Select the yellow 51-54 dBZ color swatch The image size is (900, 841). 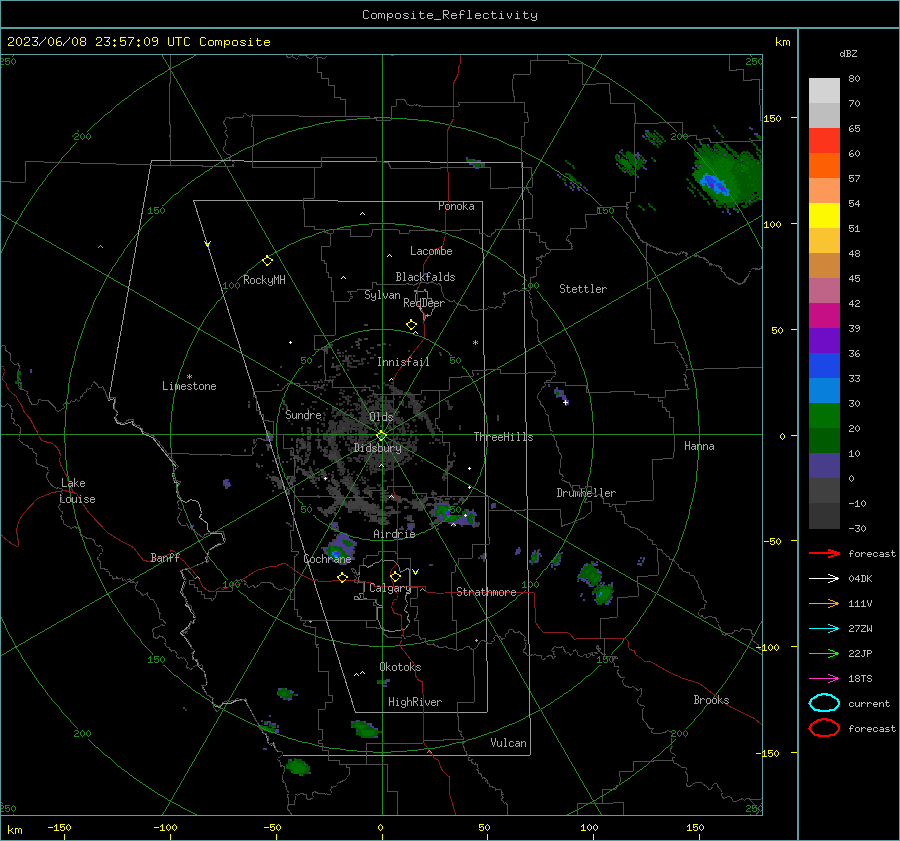click(x=824, y=216)
